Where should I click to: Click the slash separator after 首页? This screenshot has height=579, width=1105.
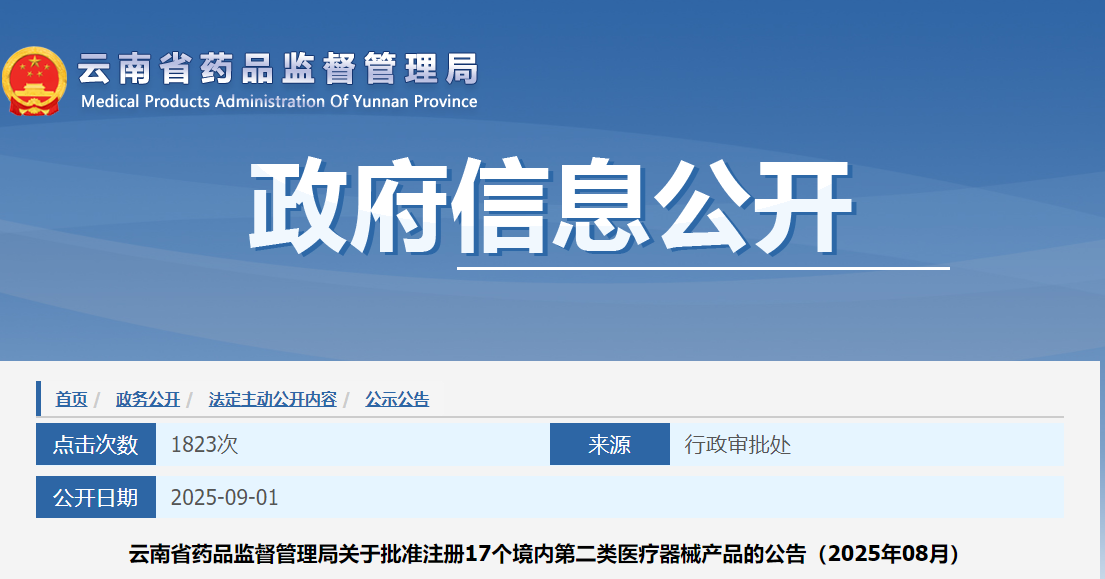point(98,400)
